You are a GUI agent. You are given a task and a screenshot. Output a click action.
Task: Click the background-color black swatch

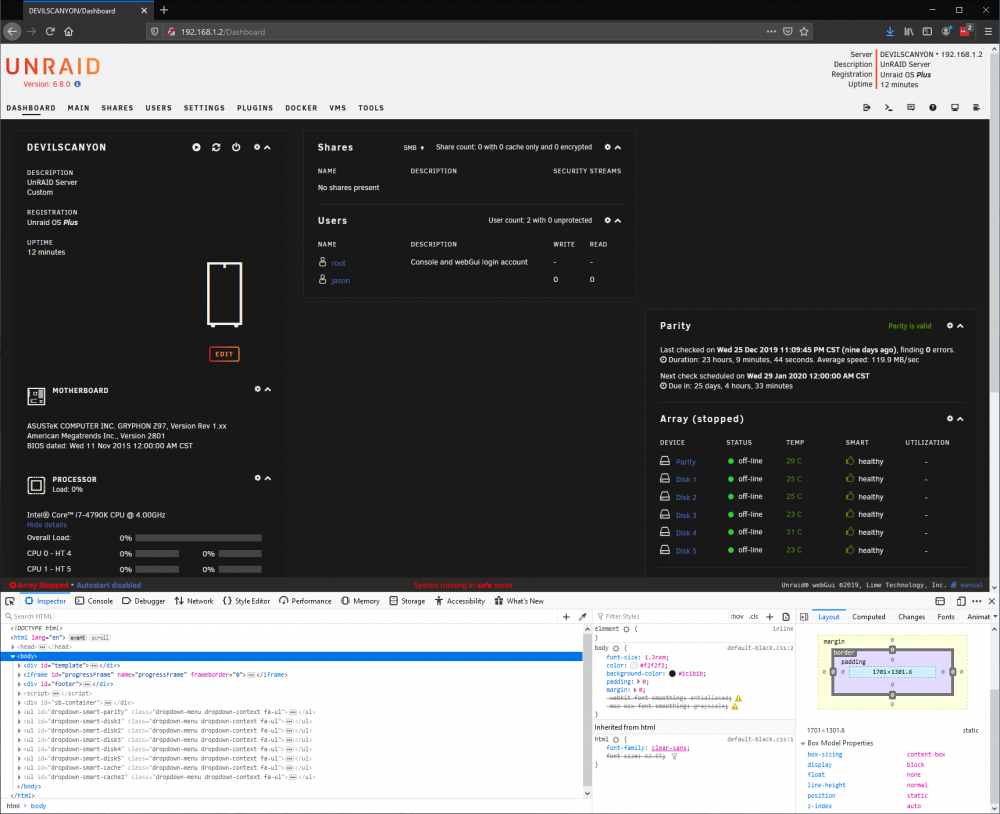point(672,674)
